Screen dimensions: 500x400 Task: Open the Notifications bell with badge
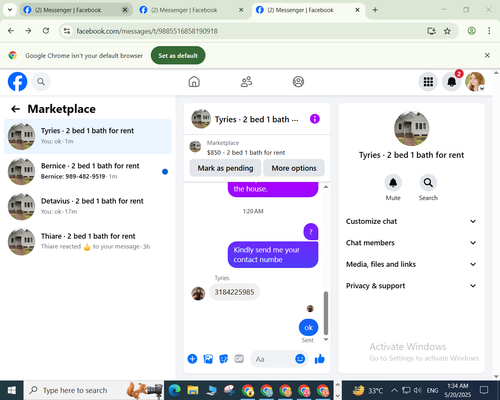pos(452,82)
